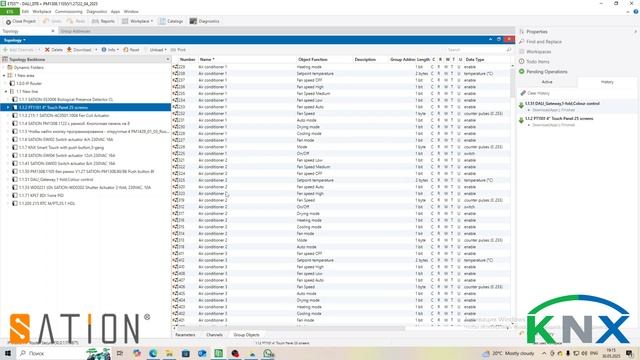Select object 238 Setpoint temperature row
Image resolution: width=640 pixels, height=360 pixels.
[341, 74]
